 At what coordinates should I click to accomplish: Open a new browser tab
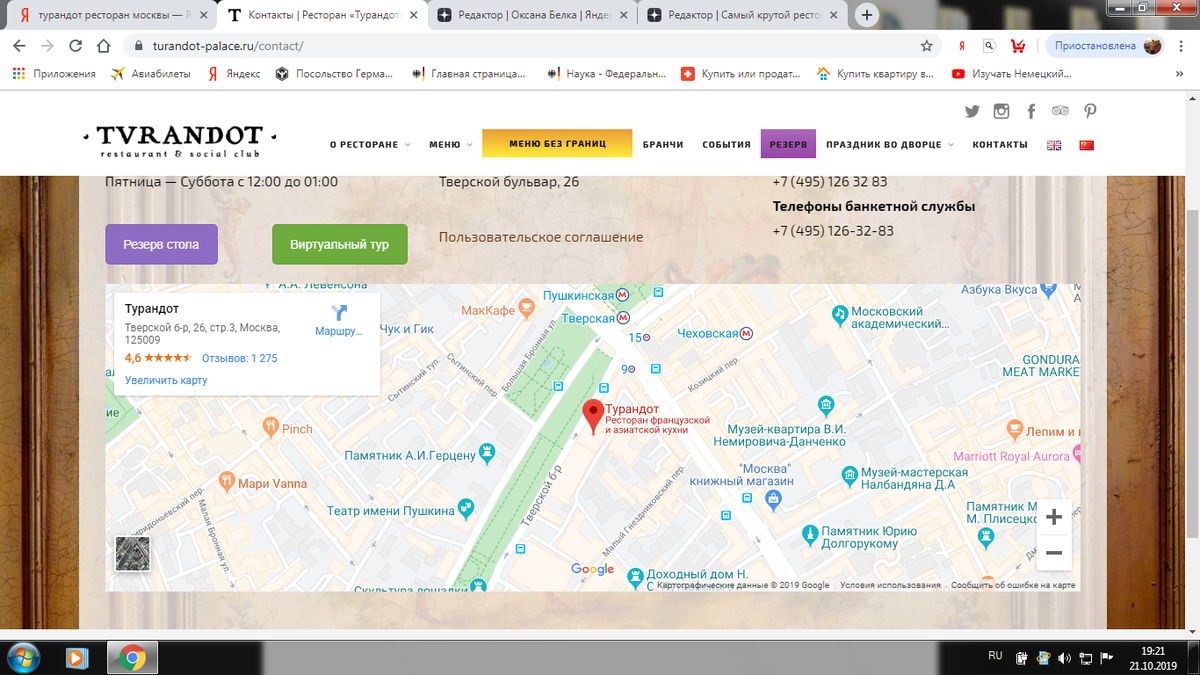click(866, 15)
